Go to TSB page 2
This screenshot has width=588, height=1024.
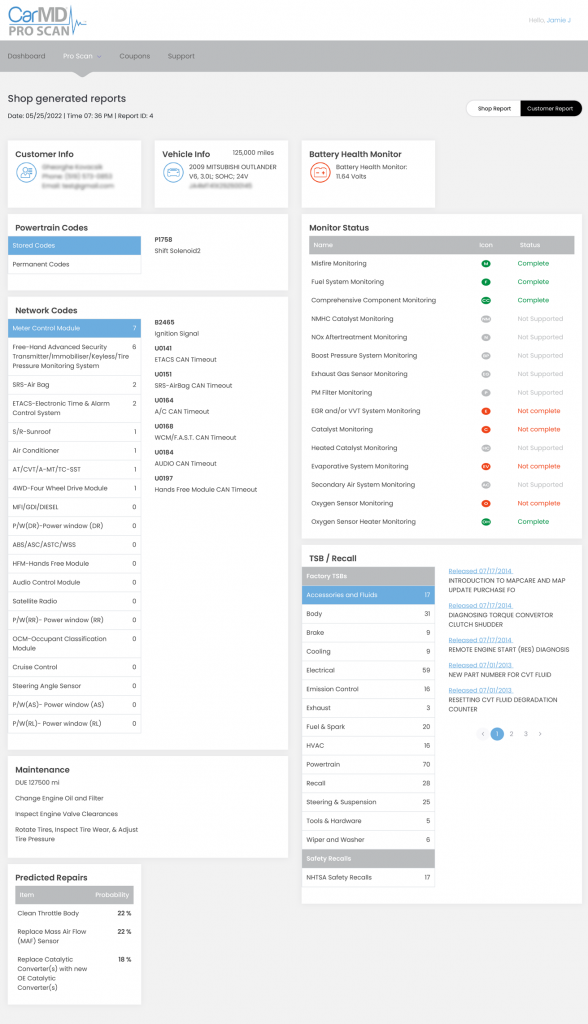(x=512, y=734)
